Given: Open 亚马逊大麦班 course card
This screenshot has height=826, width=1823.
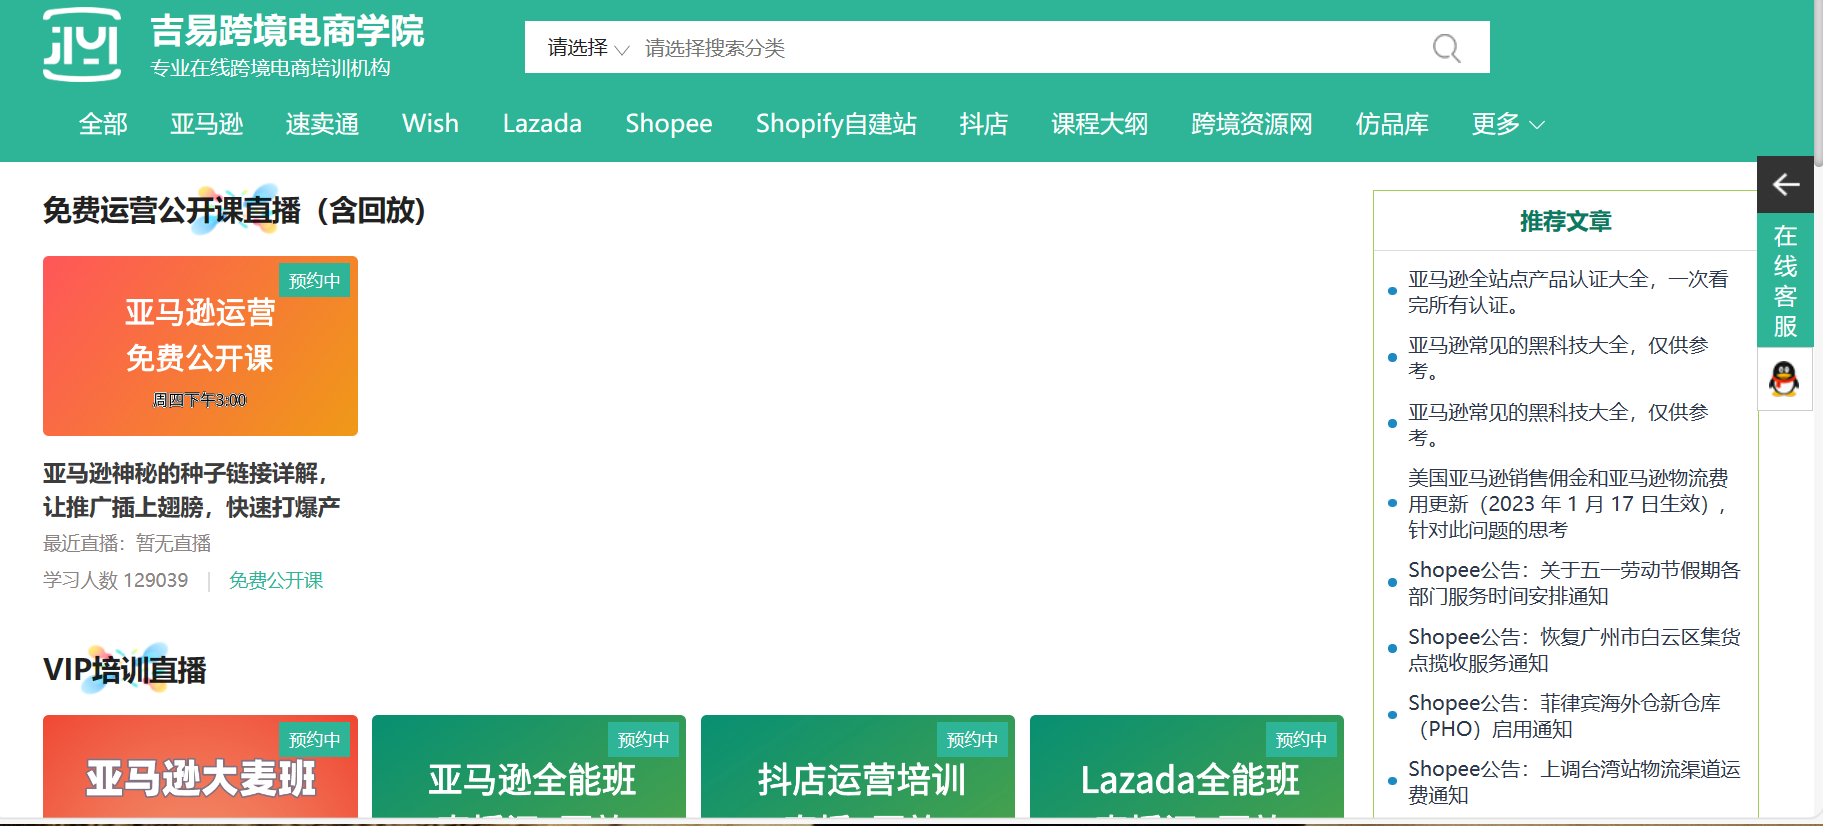Looking at the screenshot, I should click(x=200, y=768).
